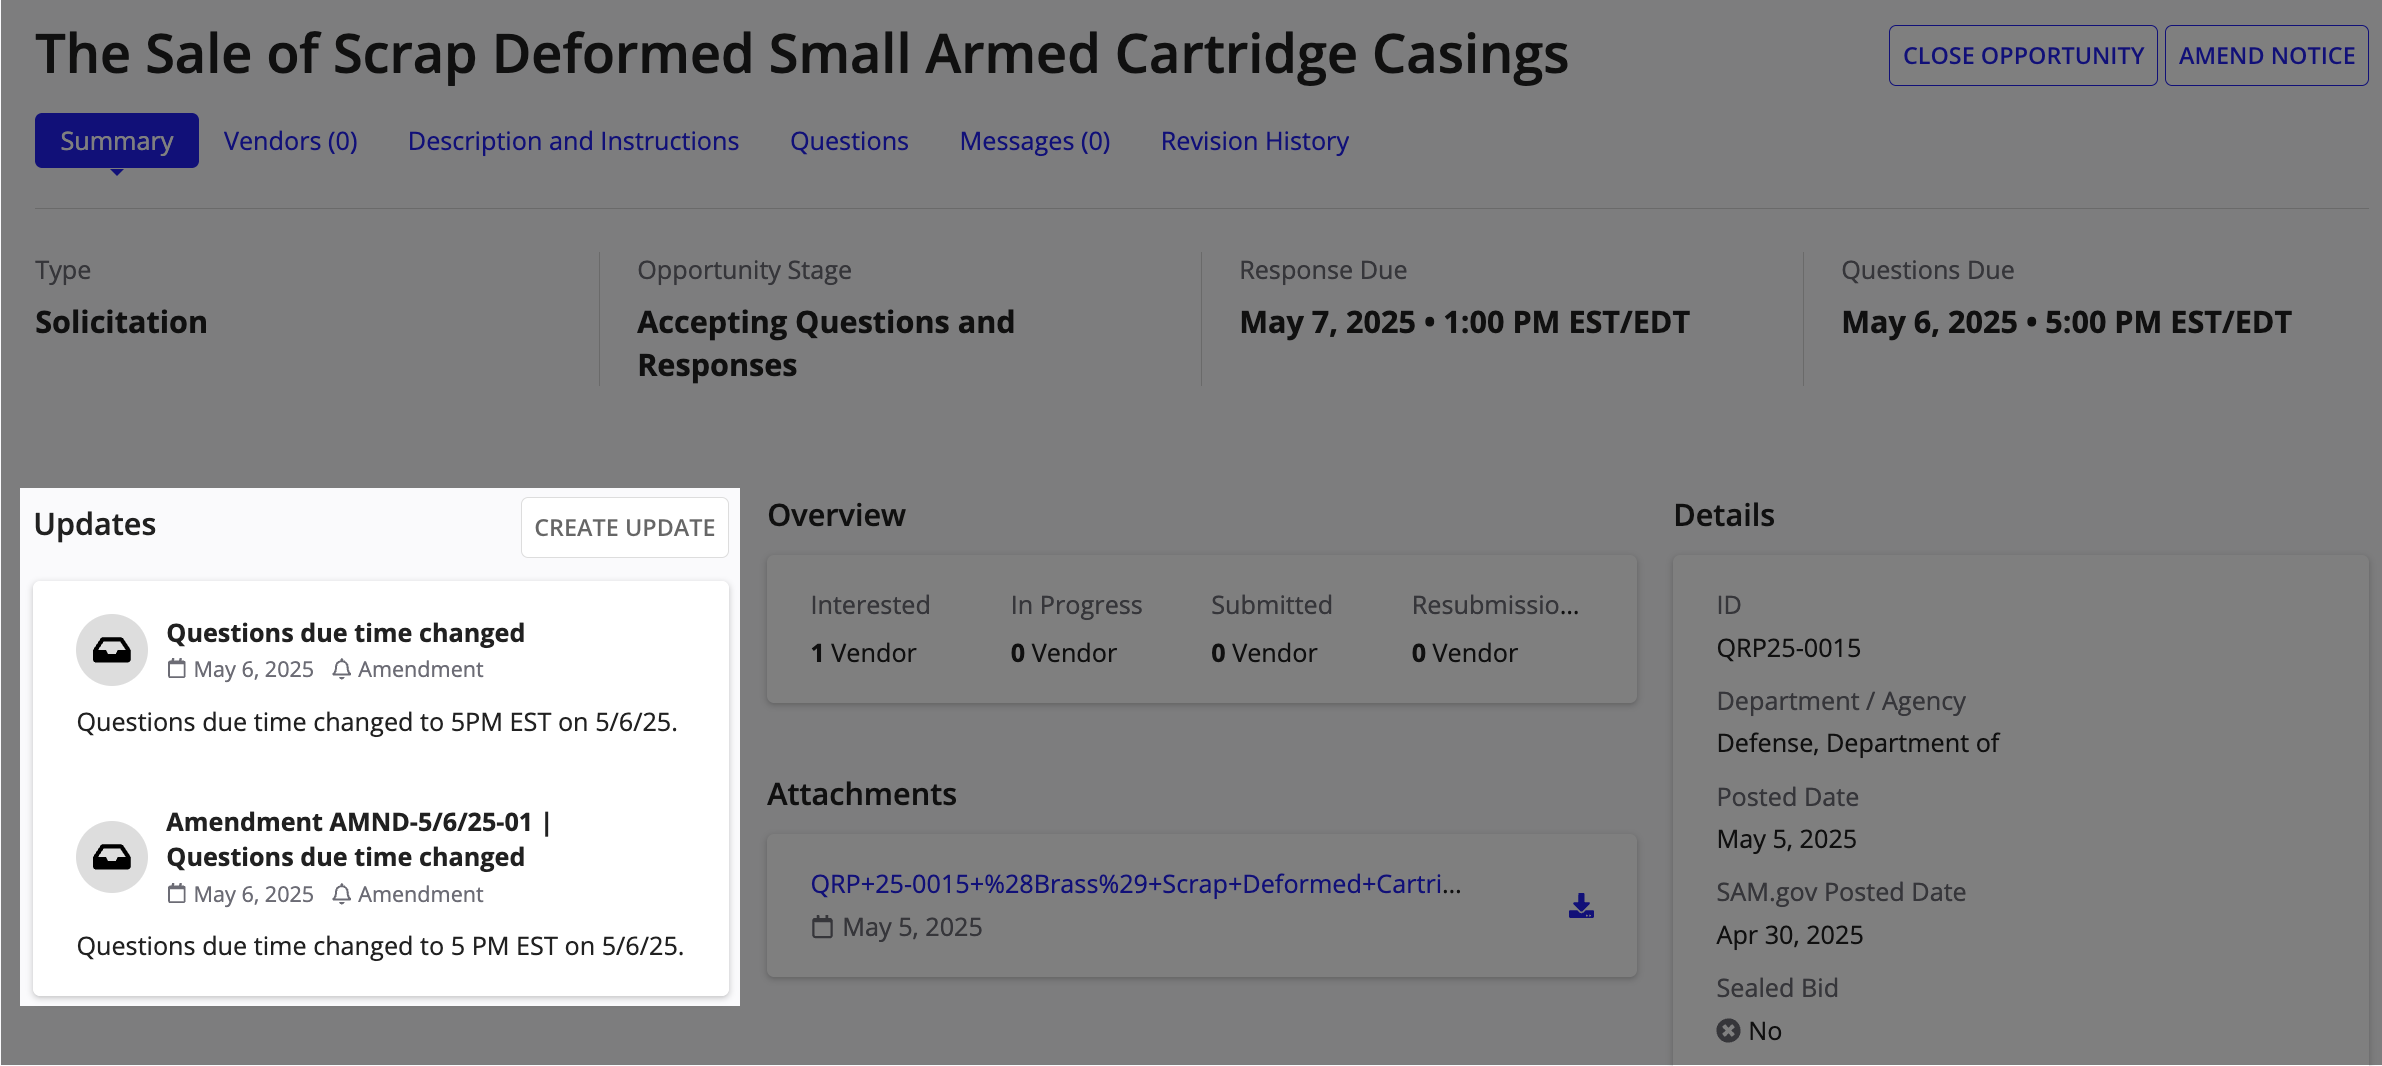This screenshot has width=2382, height=1066.
Task: Select the first update titled Questions due time changed
Action: [346, 633]
